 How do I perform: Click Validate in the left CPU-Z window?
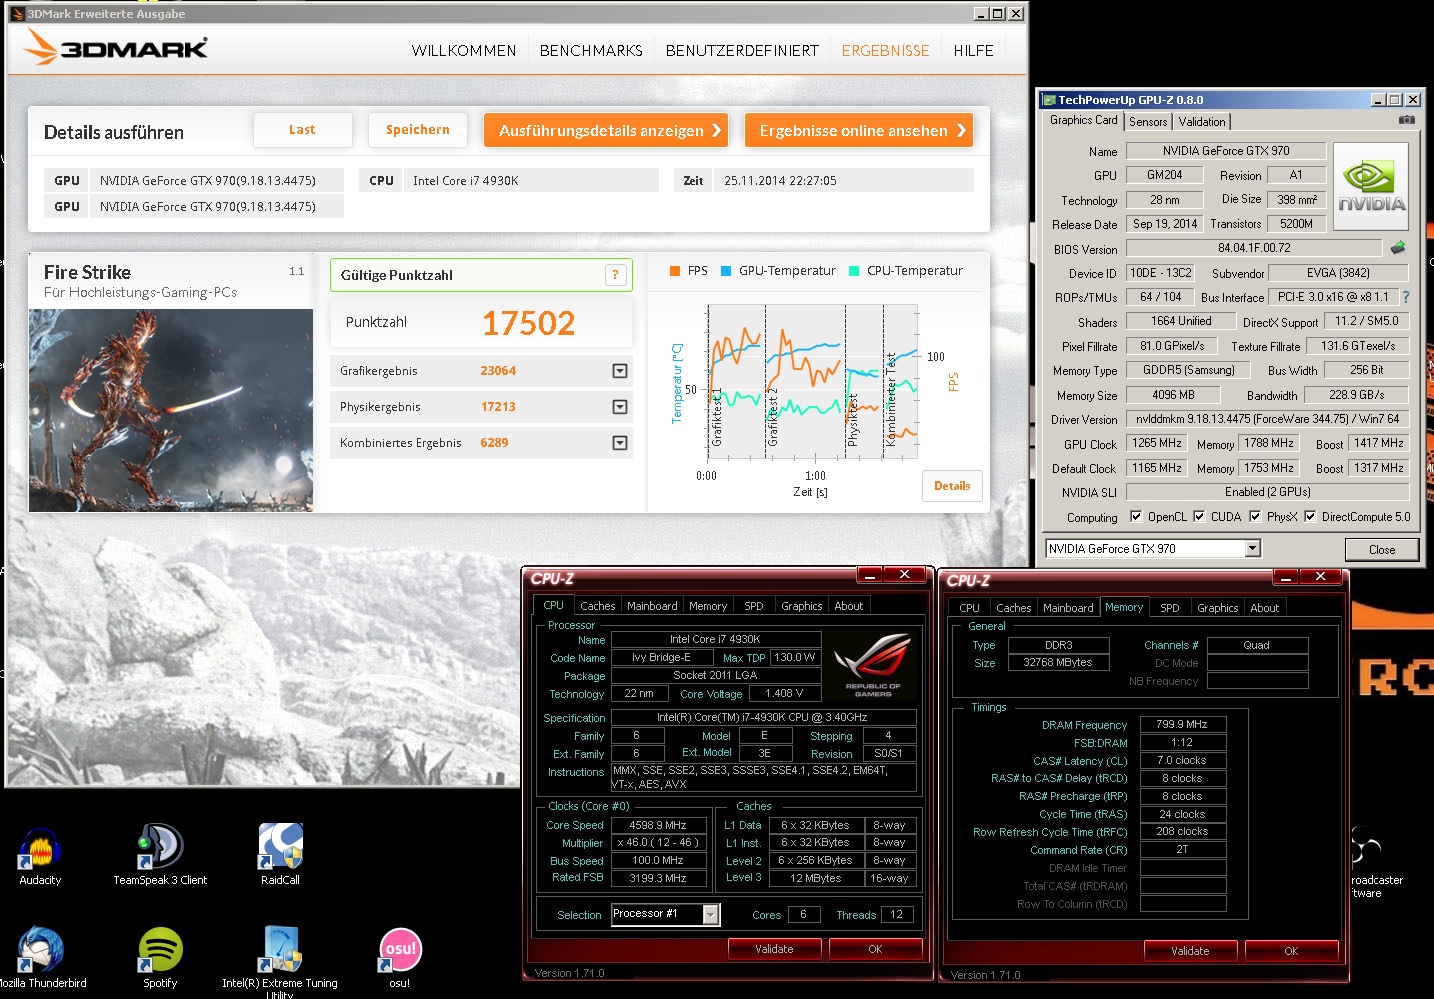point(774,949)
